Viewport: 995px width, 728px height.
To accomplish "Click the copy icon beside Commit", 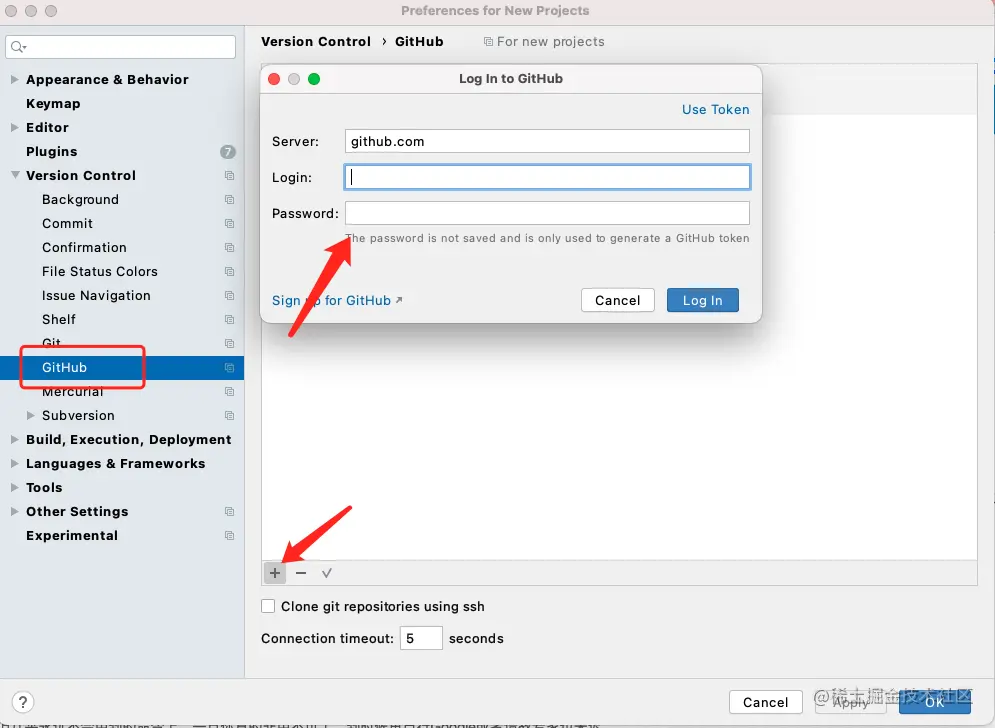I will [230, 223].
